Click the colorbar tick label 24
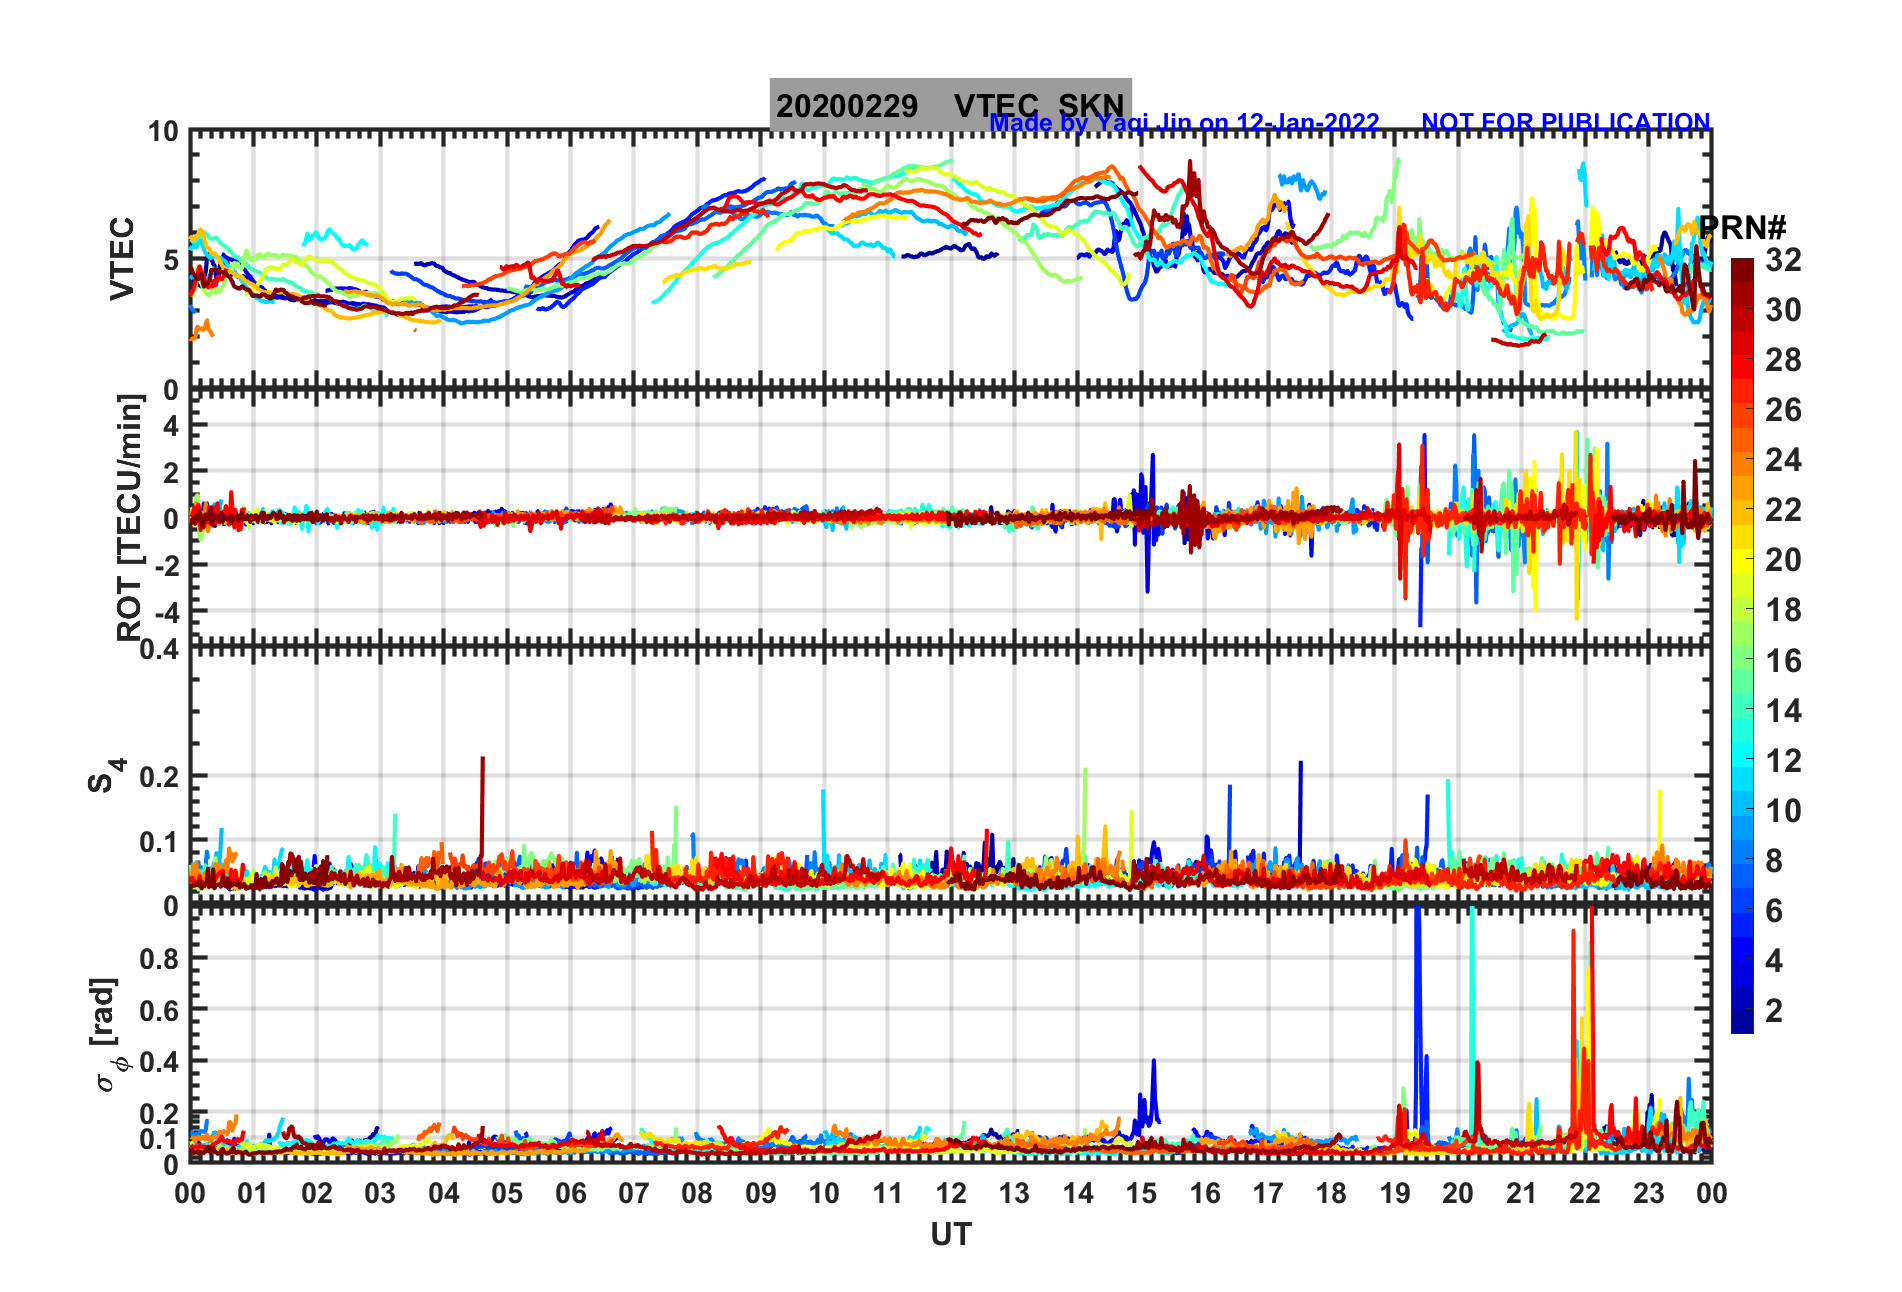Screen dimensions: 1902x1292 click(1783, 460)
